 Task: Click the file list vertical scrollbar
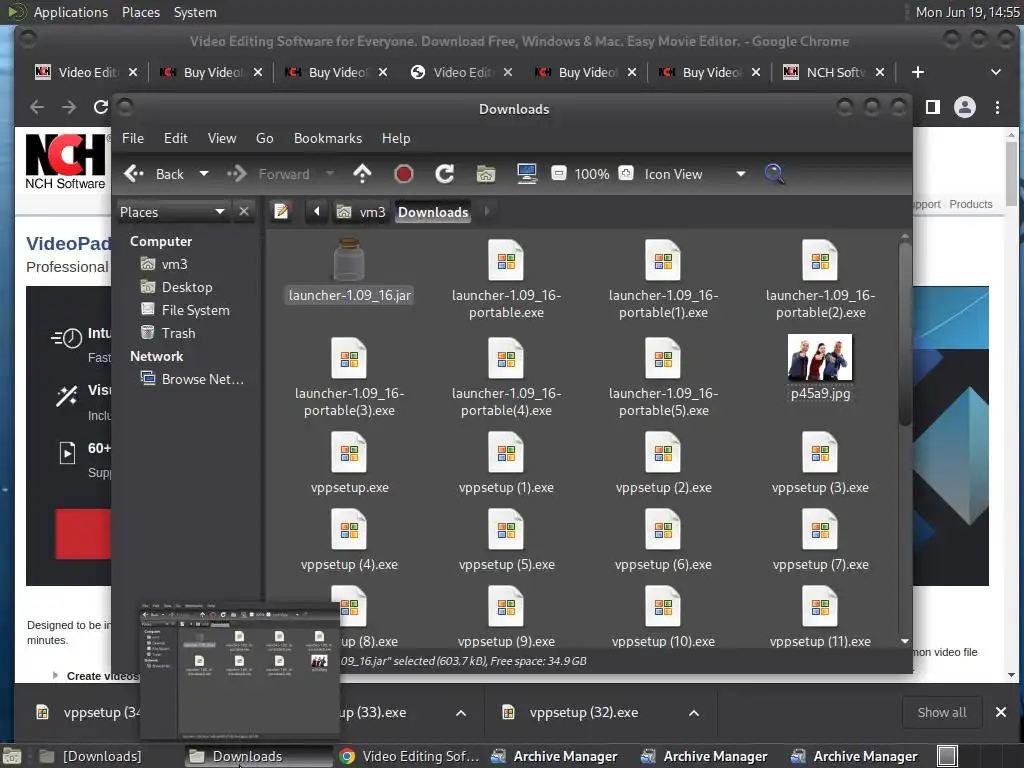tap(904, 334)
